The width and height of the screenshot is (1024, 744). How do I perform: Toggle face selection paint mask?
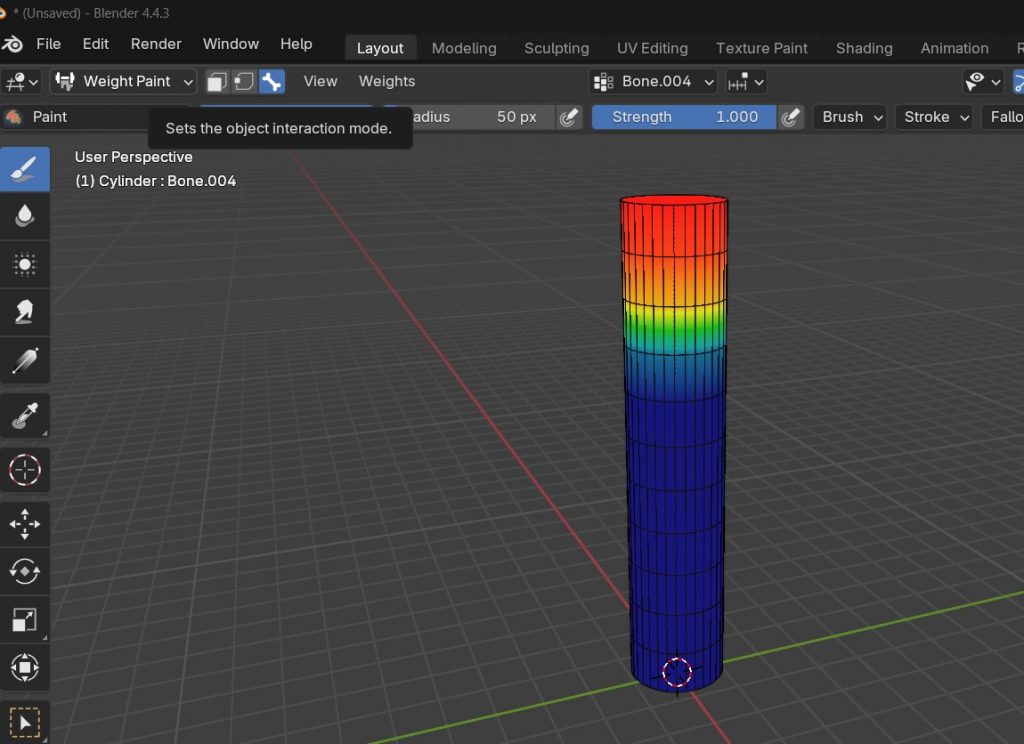[217, 81]
